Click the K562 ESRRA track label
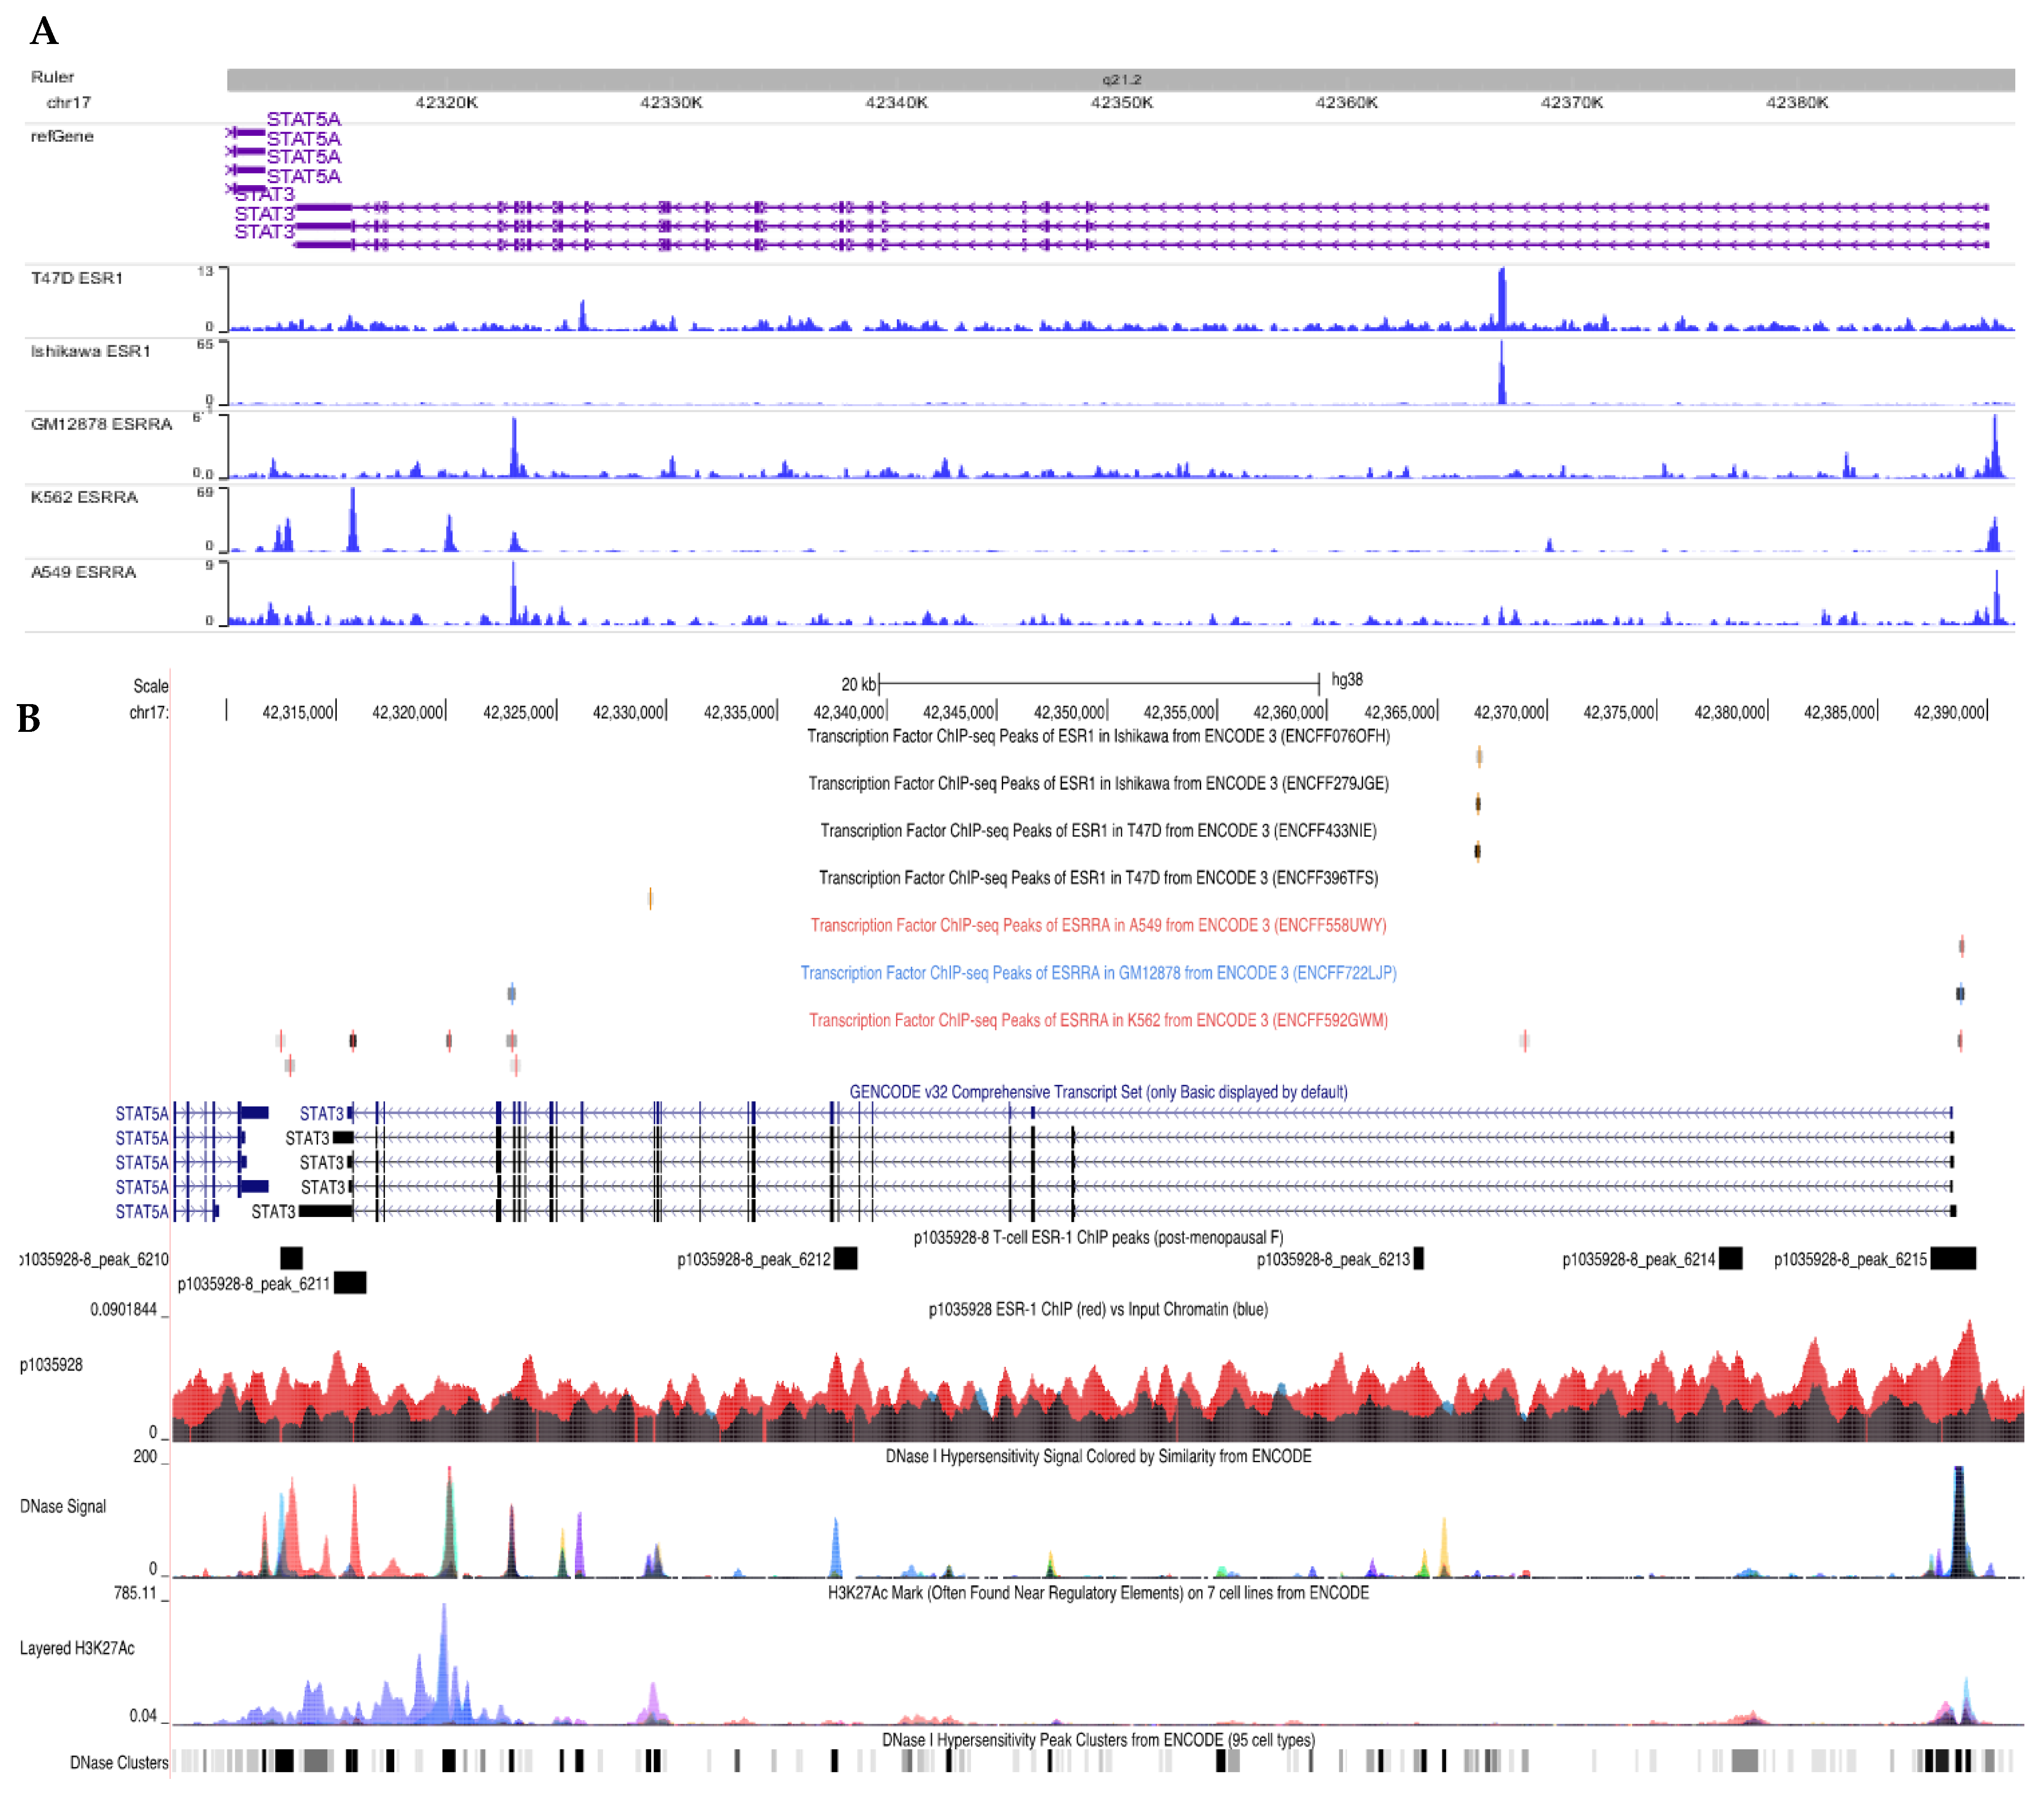 84,497
